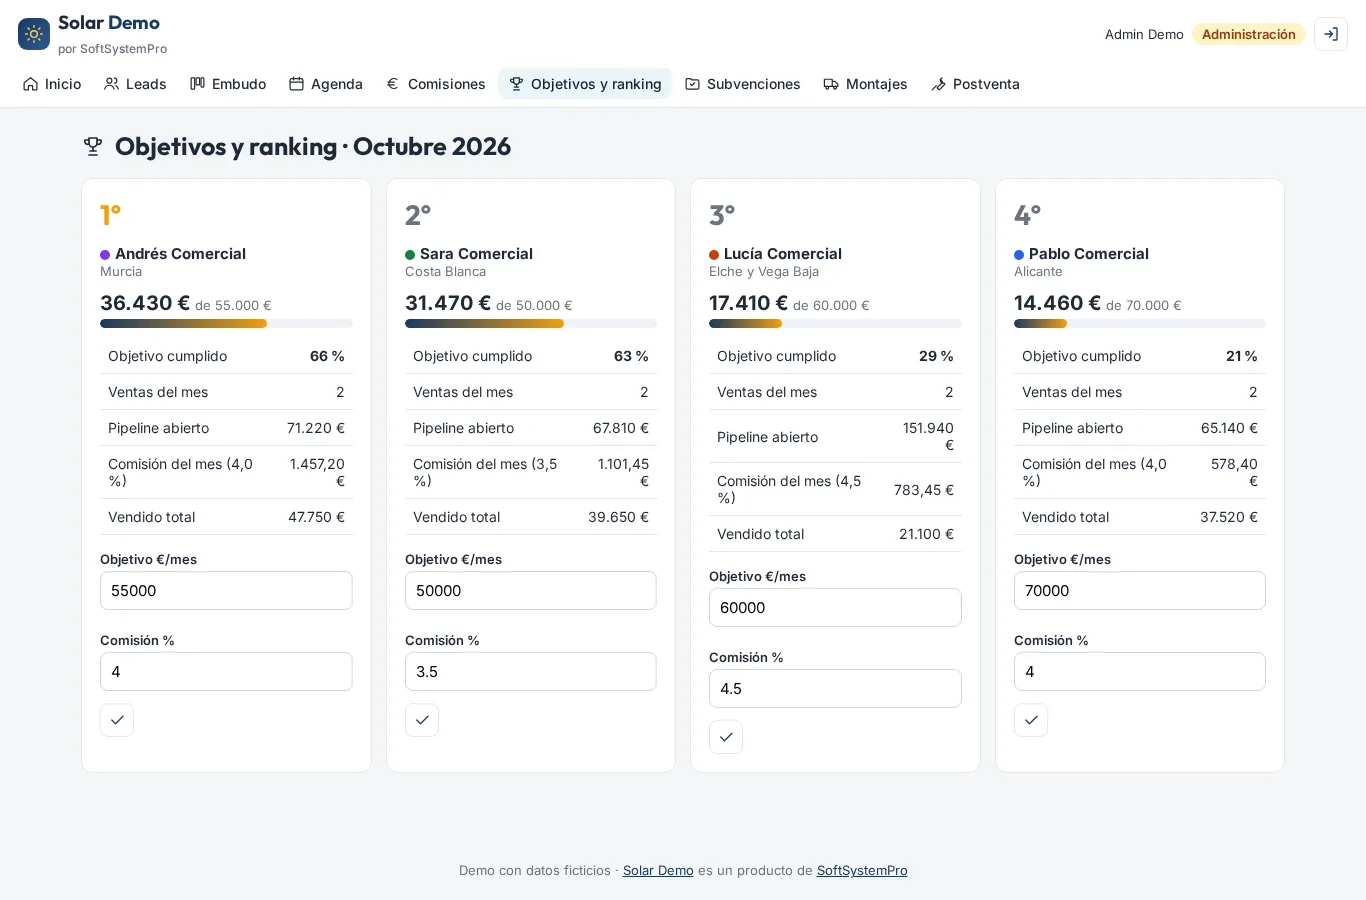Click the 36.430 € sales amount
This screenshot has height=900, width=1366.
tap(145, 303)
